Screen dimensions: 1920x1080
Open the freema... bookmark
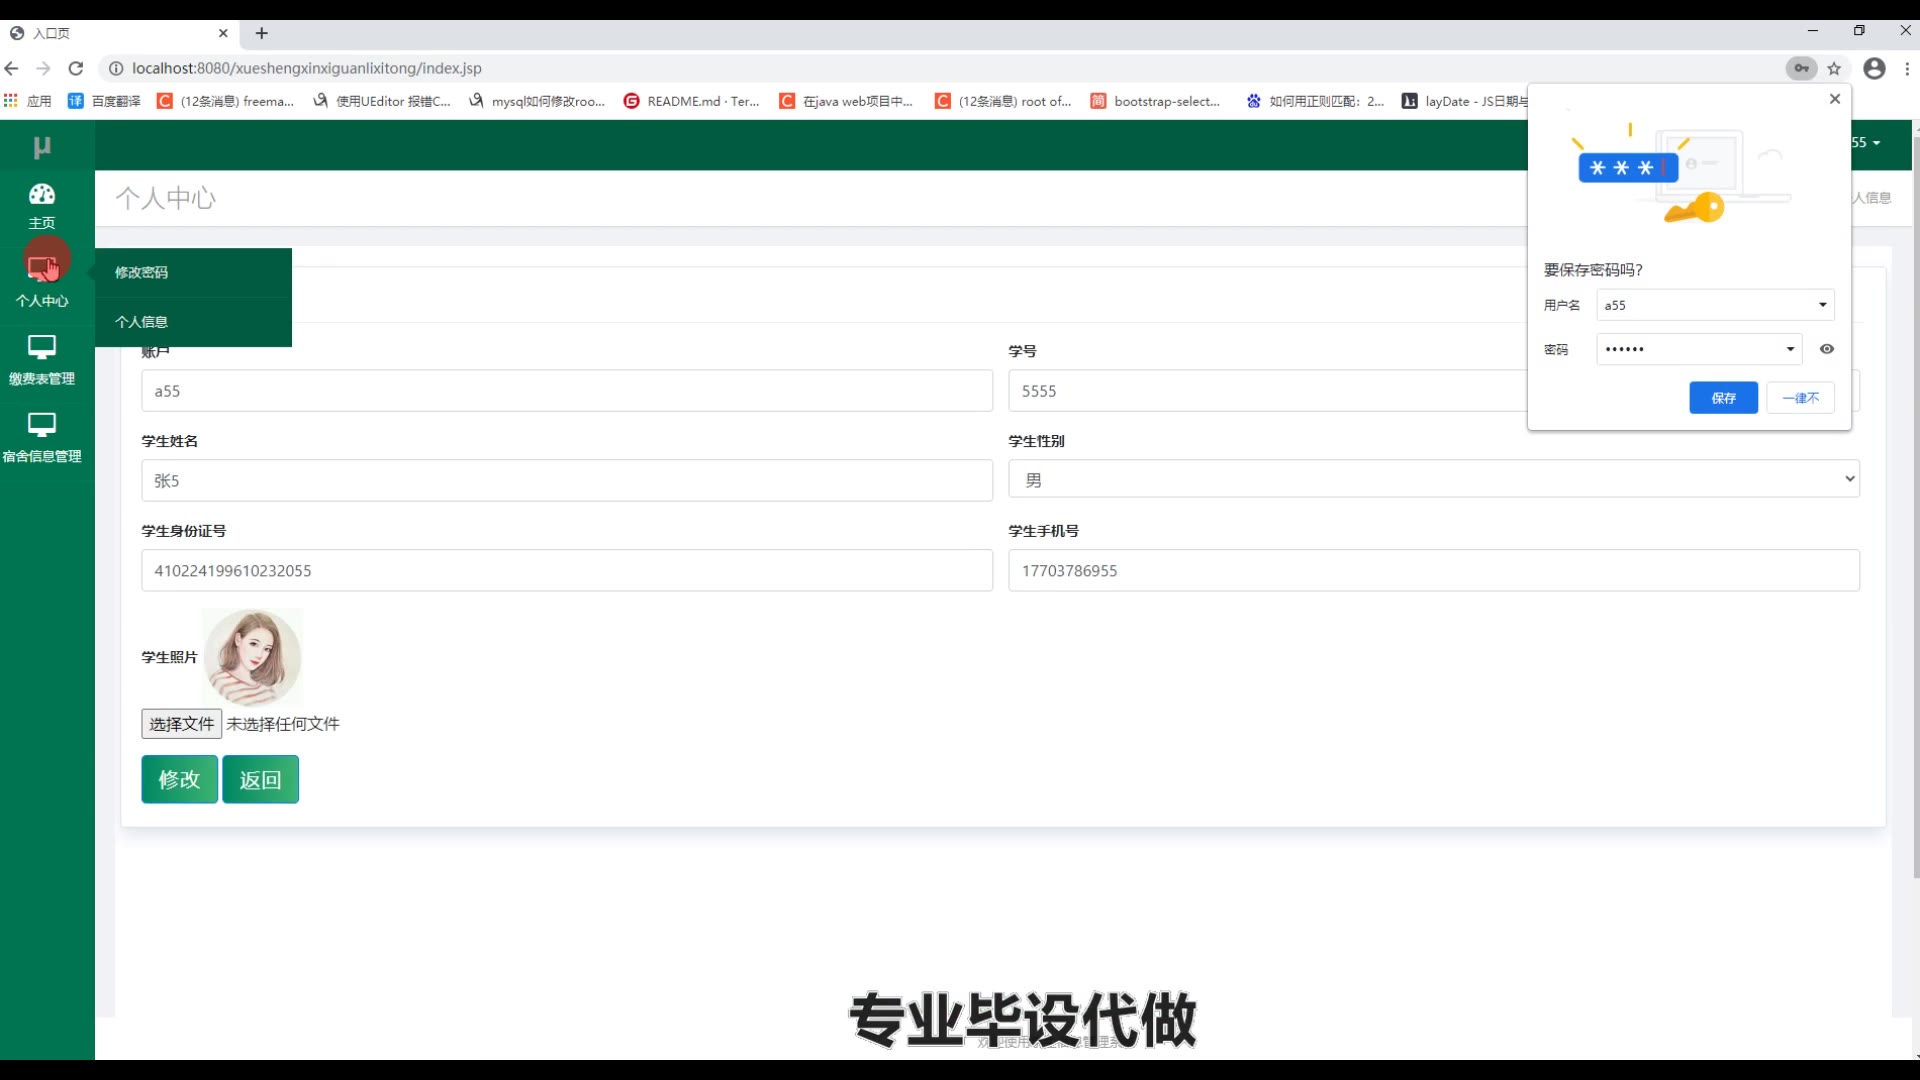click(x=226, y=101)
